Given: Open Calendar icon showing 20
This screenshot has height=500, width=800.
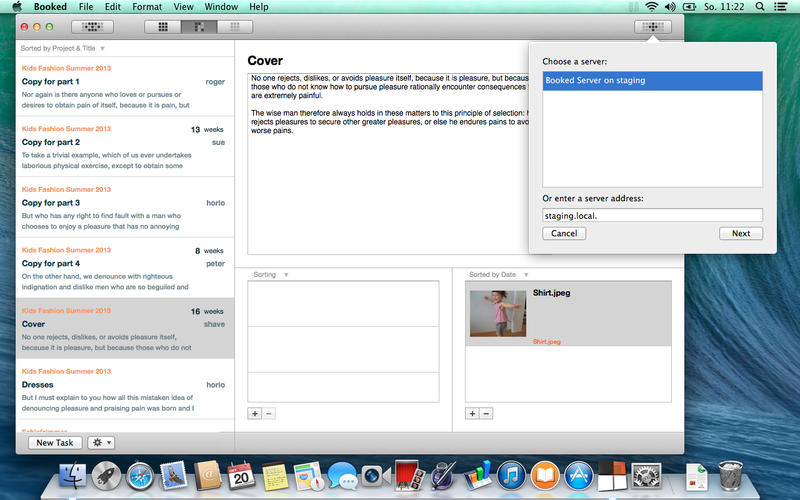Looking at the screenshot, I should click(x=241, y=477).
